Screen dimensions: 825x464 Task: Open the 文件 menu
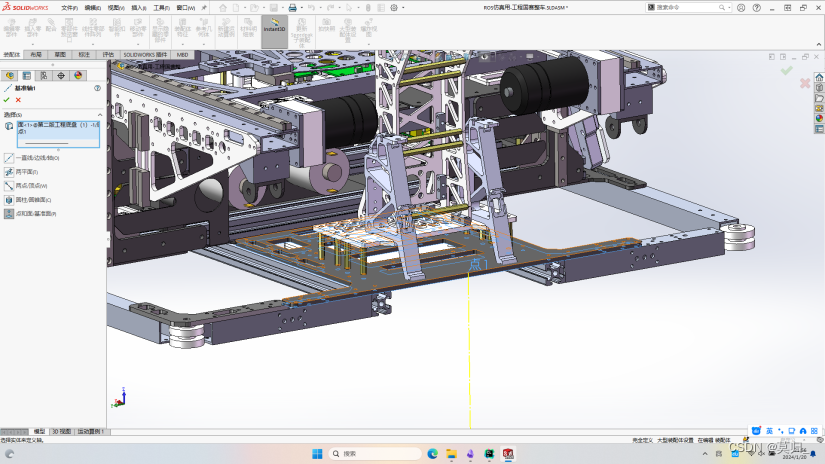[69, 8]
